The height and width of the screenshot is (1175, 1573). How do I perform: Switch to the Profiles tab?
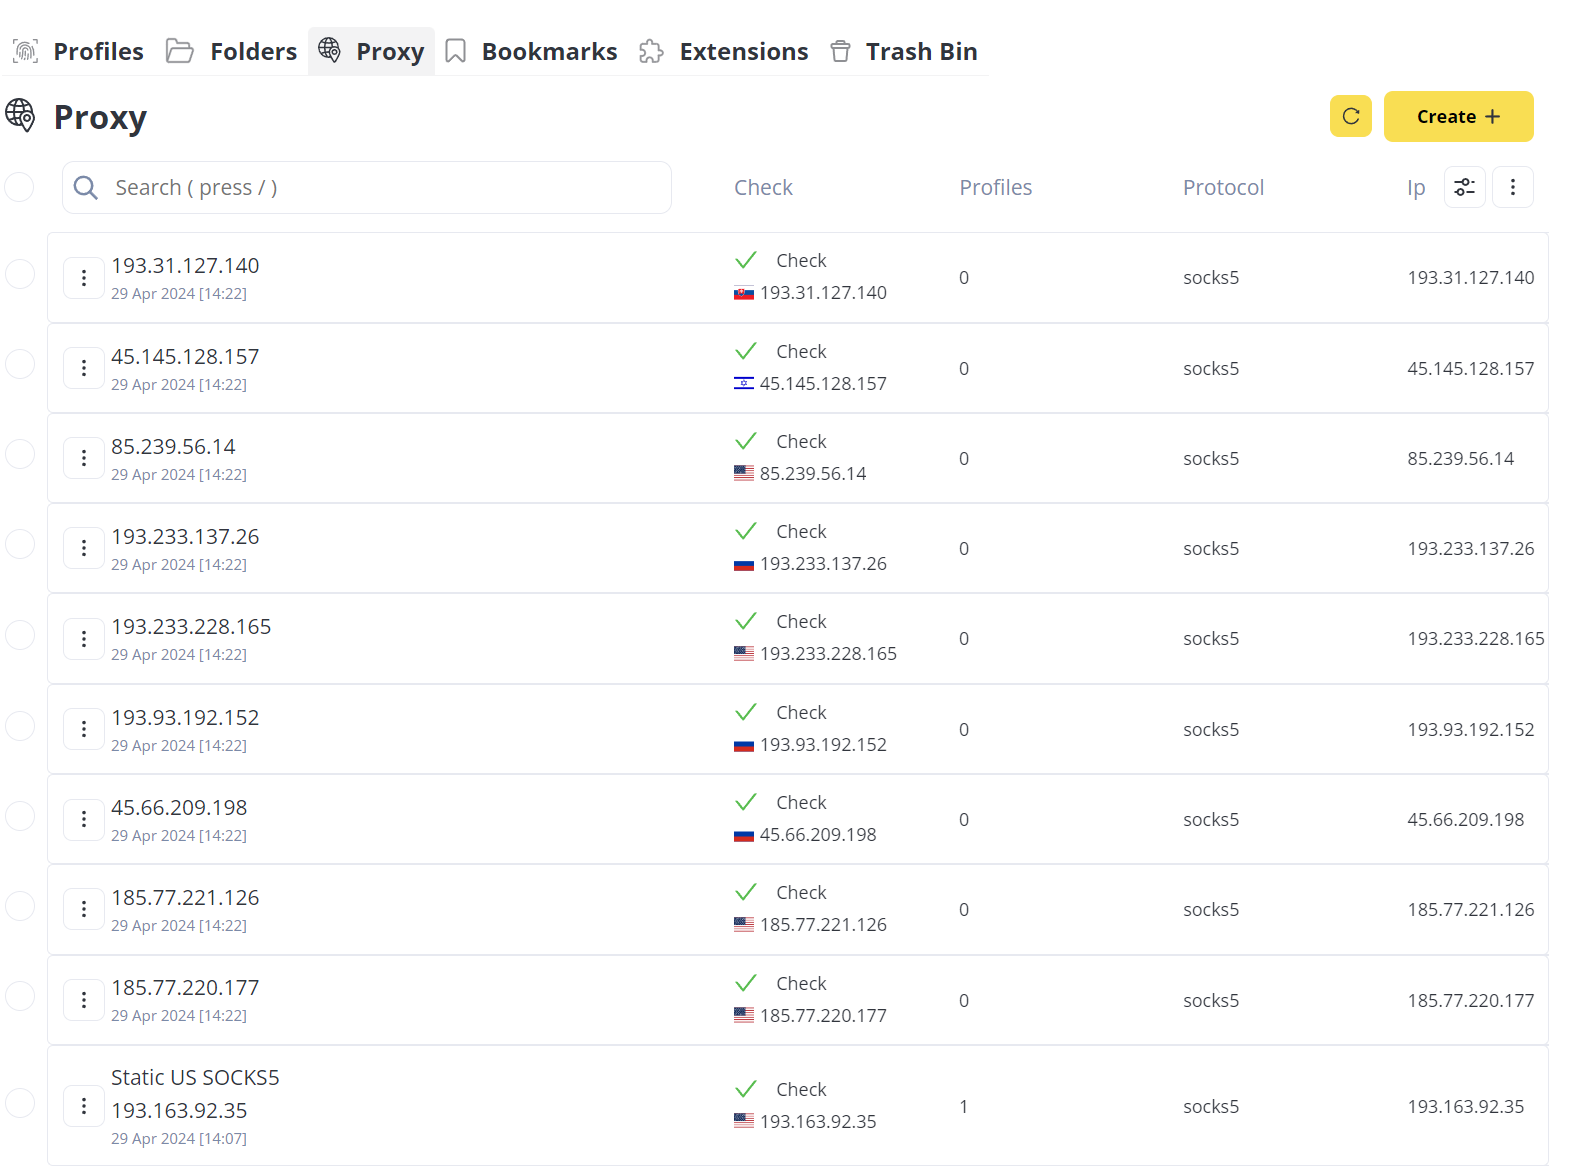tap(79, 52)
